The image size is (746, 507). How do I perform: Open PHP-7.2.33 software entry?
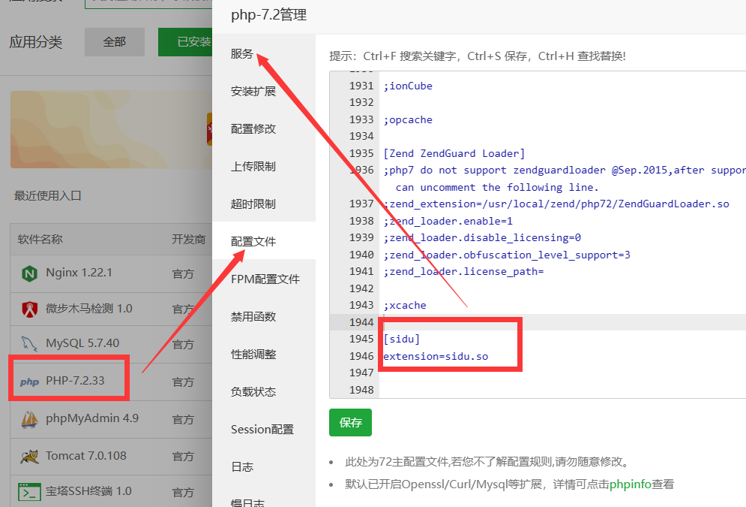(75, 382)
